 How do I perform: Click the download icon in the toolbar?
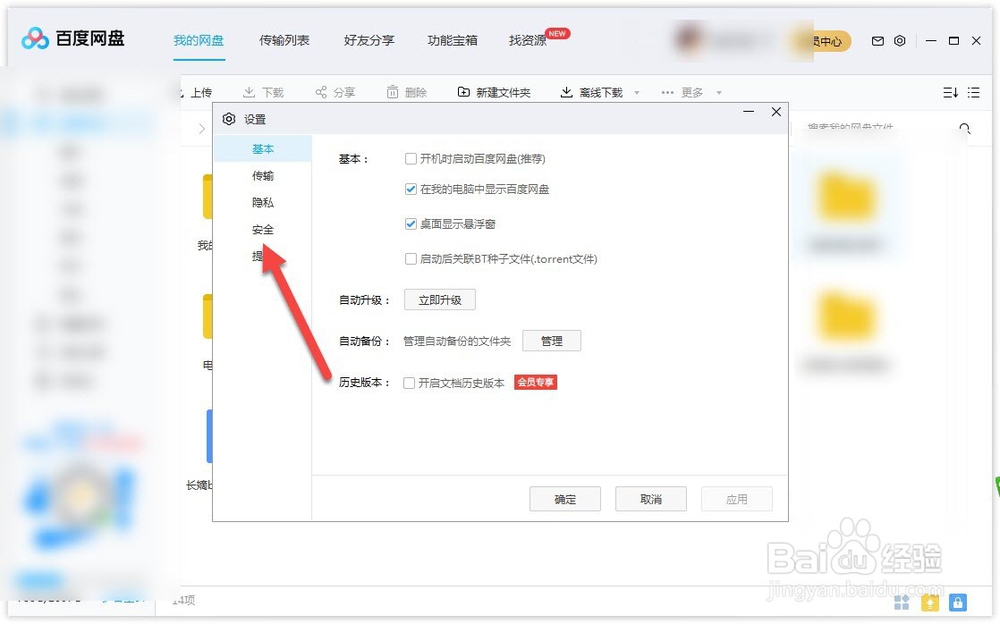pyautogui.click(x=249, y=92)
